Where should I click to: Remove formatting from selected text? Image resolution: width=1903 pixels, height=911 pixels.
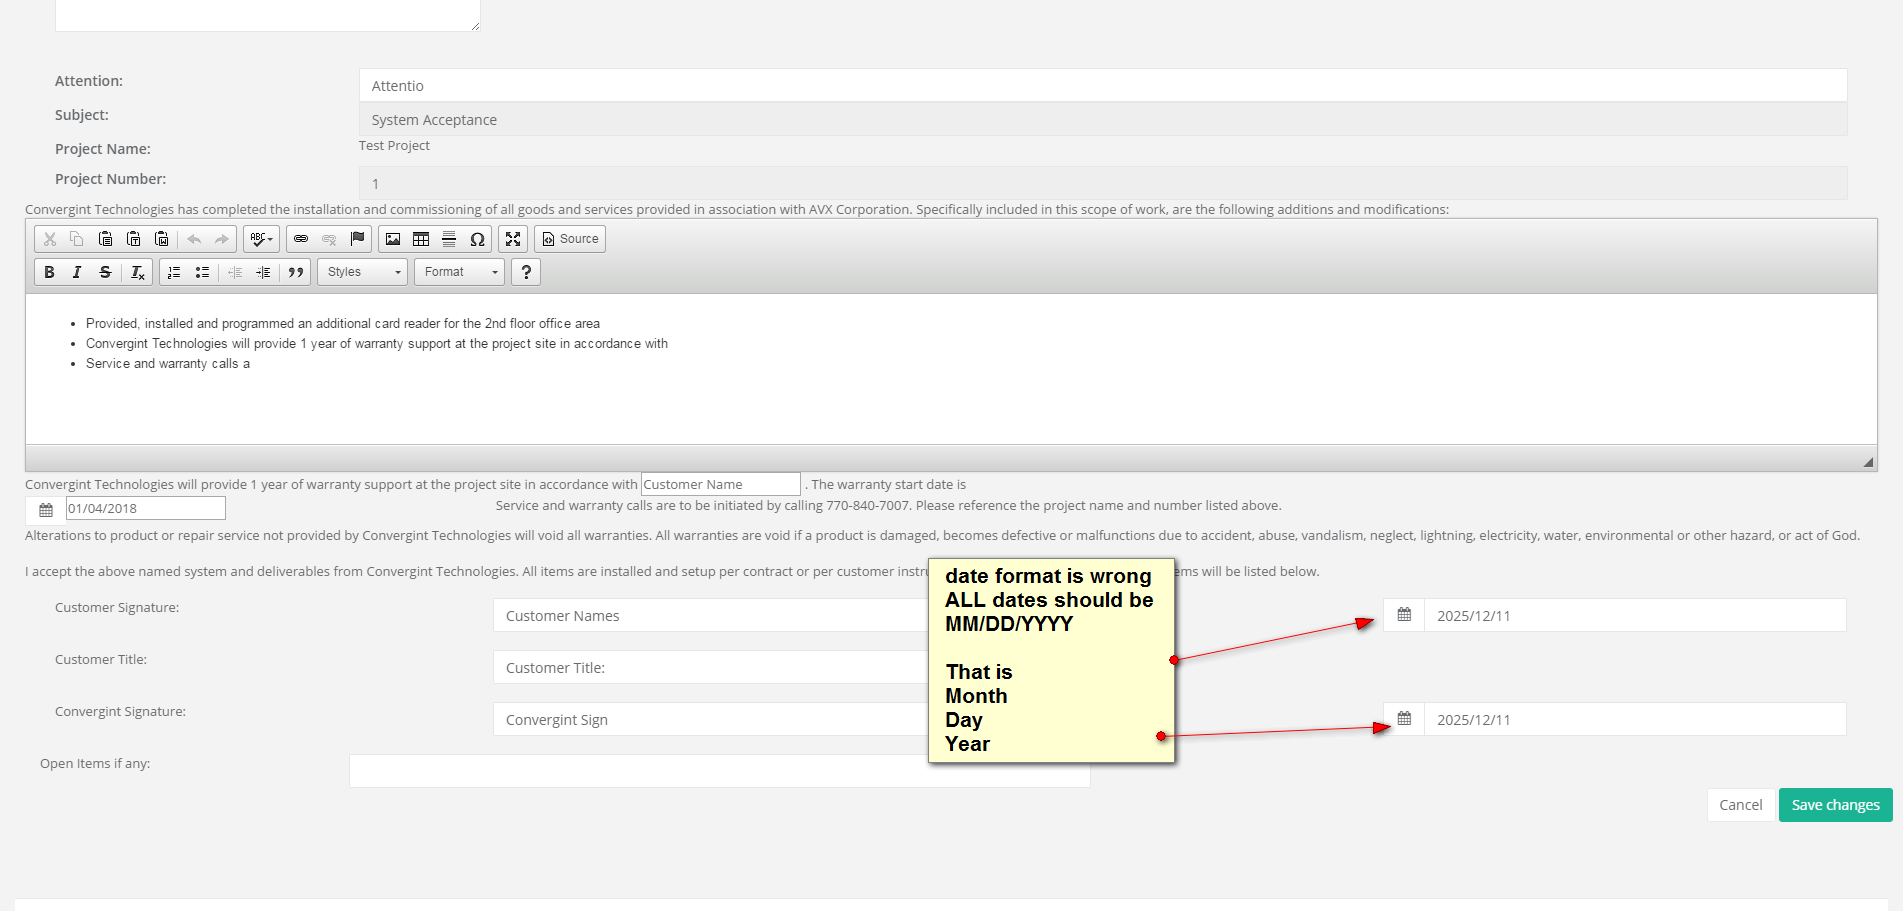pyautogui.click(x=138, y=272)
